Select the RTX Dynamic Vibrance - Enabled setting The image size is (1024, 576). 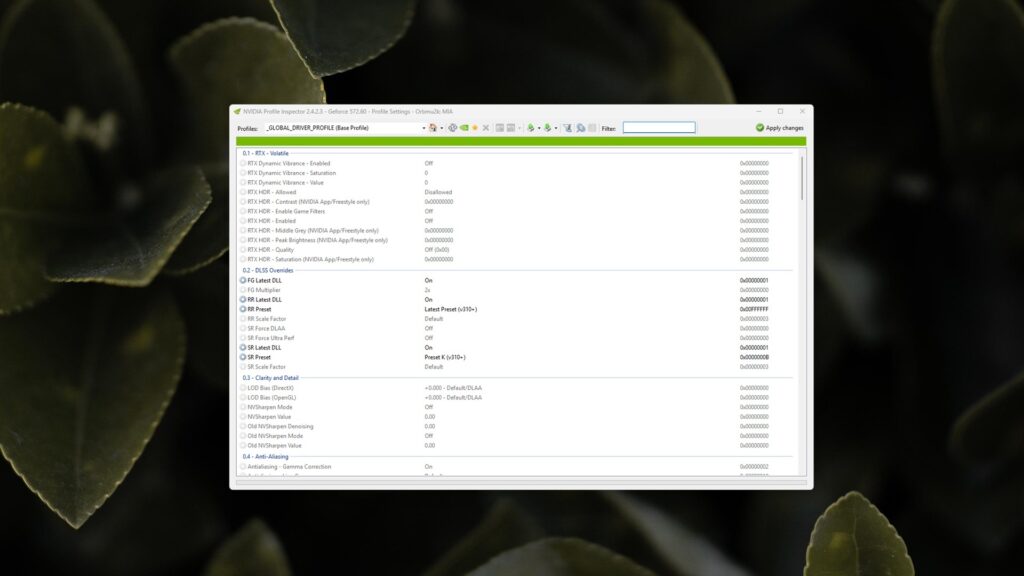point(289,163)
